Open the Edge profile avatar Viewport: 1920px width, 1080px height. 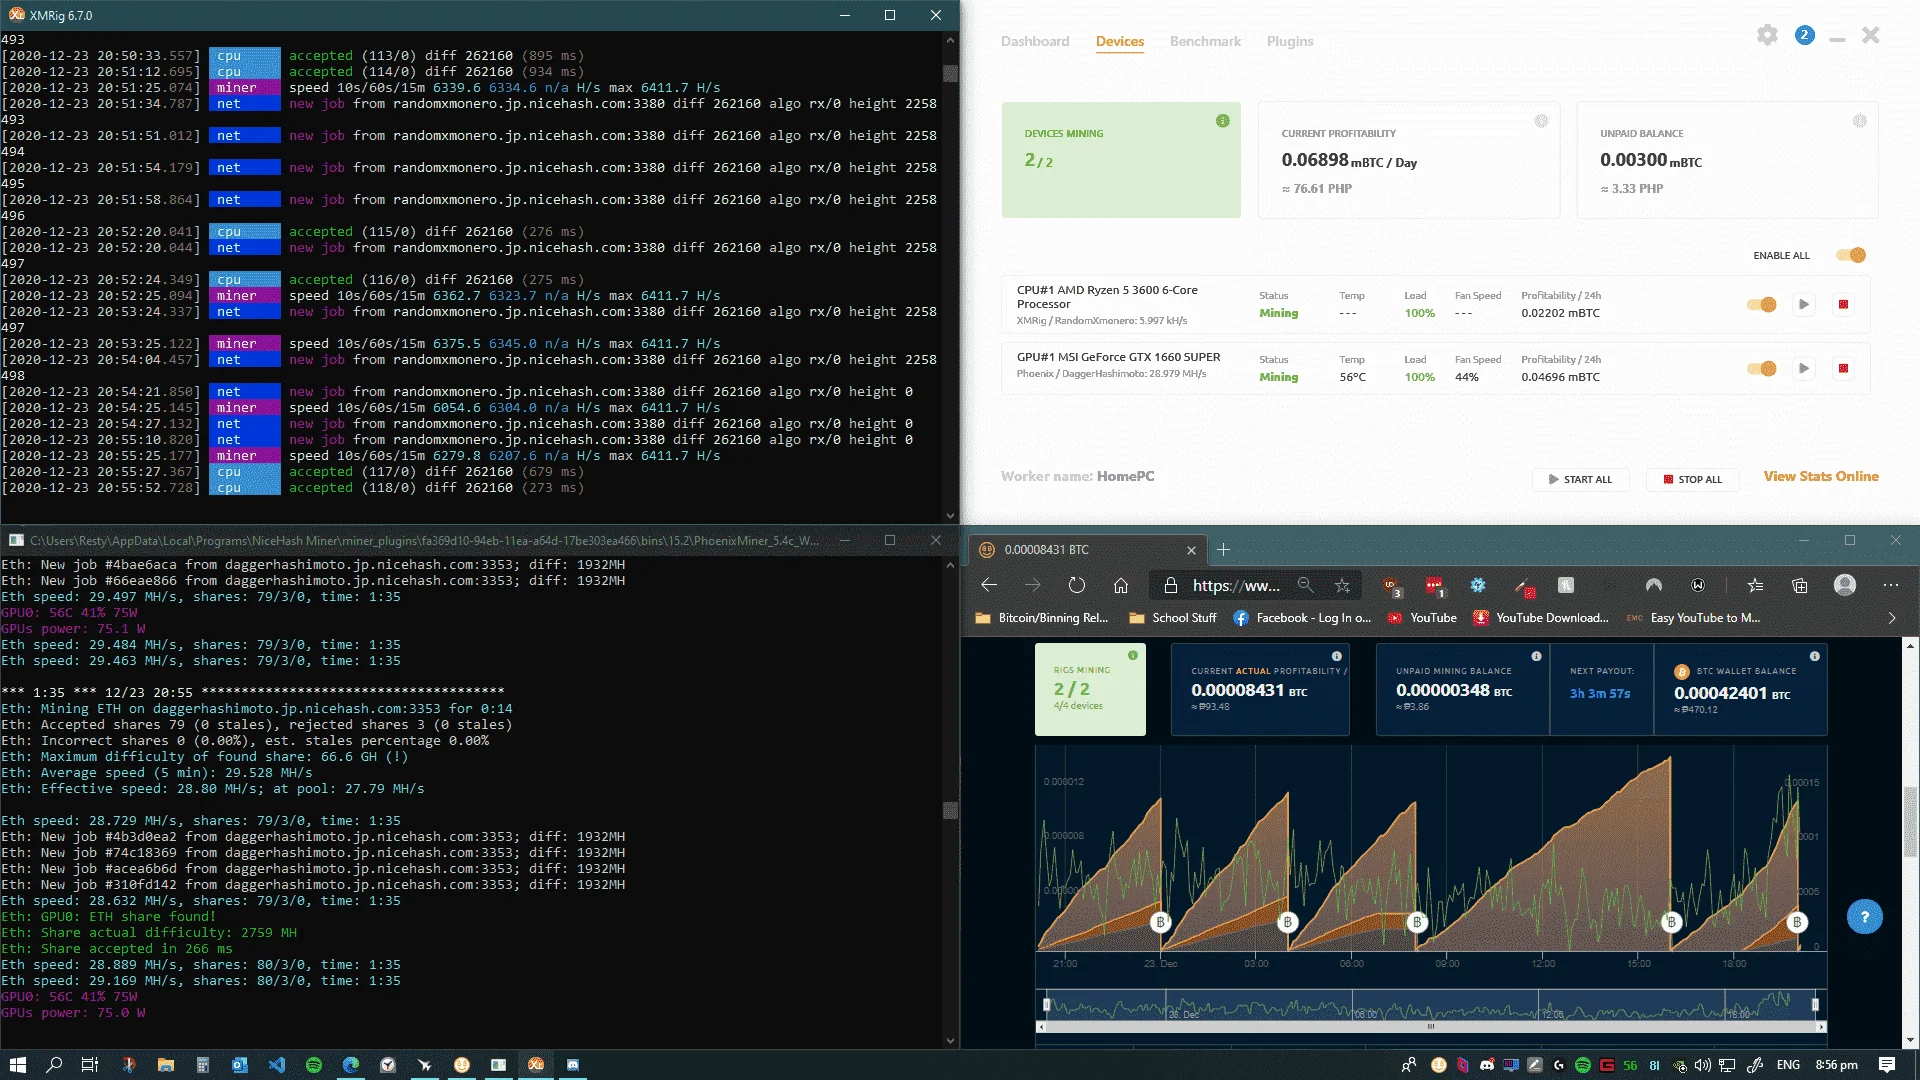tap(1845, 585)
